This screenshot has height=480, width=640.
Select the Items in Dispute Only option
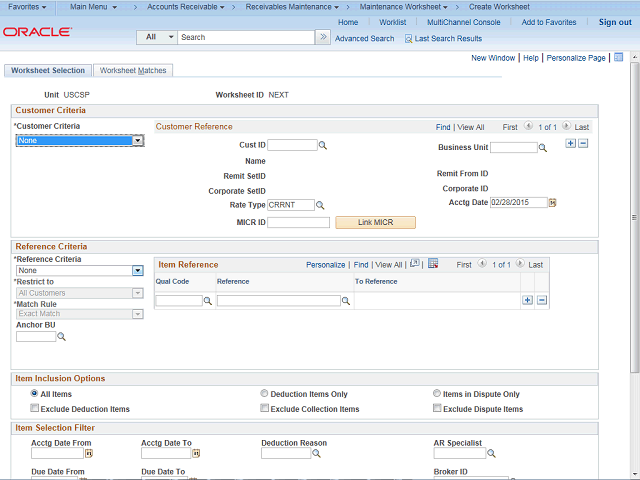(438, 394)
